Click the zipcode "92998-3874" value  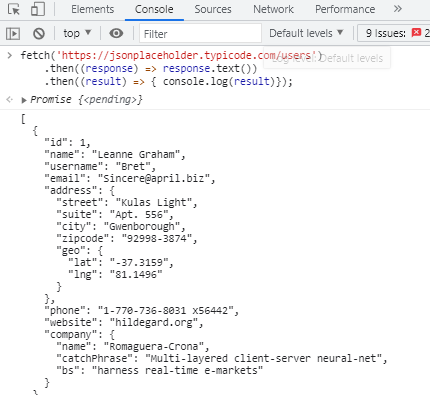click(157, 238)
